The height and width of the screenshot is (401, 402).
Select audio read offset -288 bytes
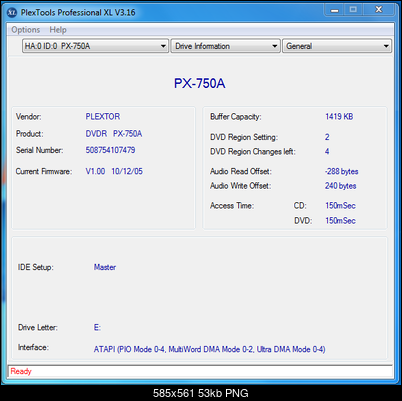[341, 172]
